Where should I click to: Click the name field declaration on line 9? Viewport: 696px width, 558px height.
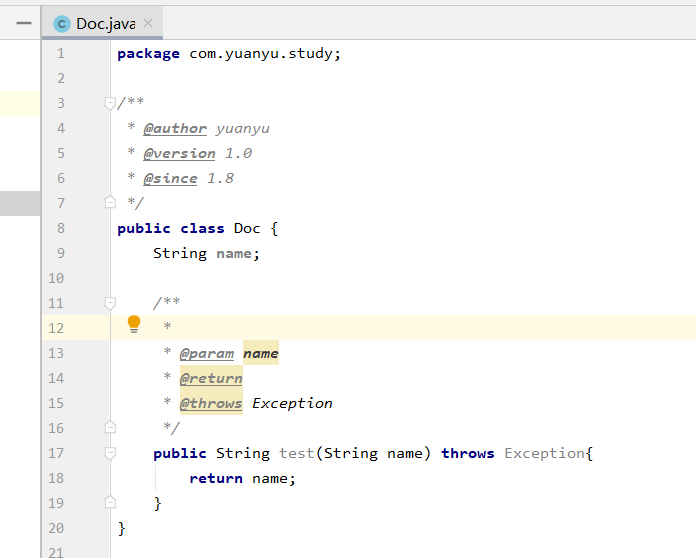233,253
